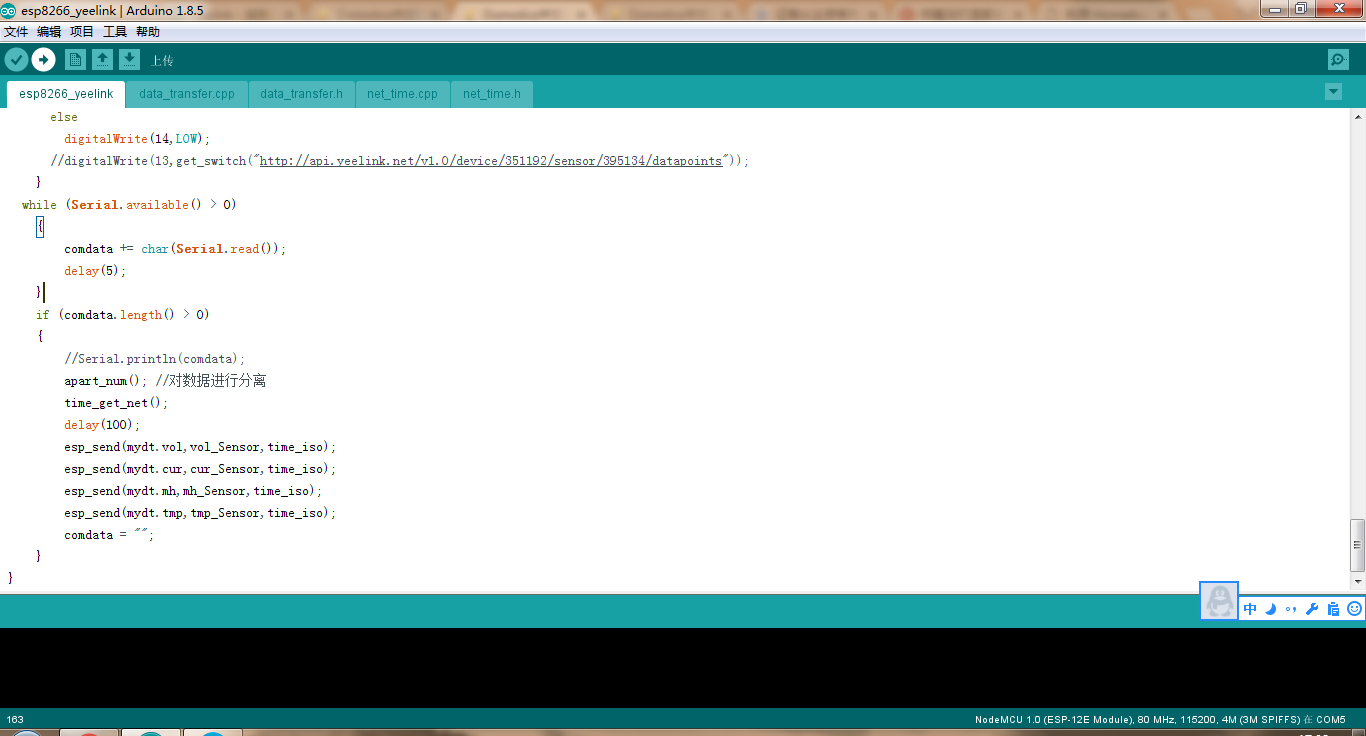Click the '//Serial.println(comdata);' comment line
This screenshot has width=1366, height=736.
point(154,359)
